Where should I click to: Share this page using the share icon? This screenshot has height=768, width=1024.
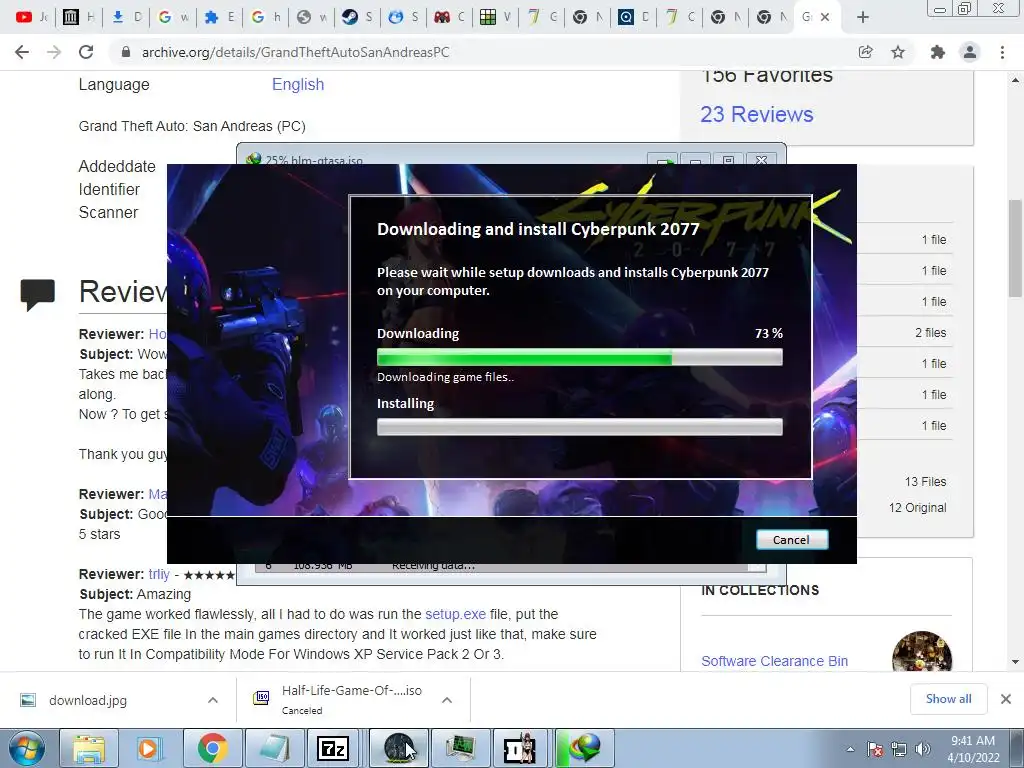click(x=866, y=52)
